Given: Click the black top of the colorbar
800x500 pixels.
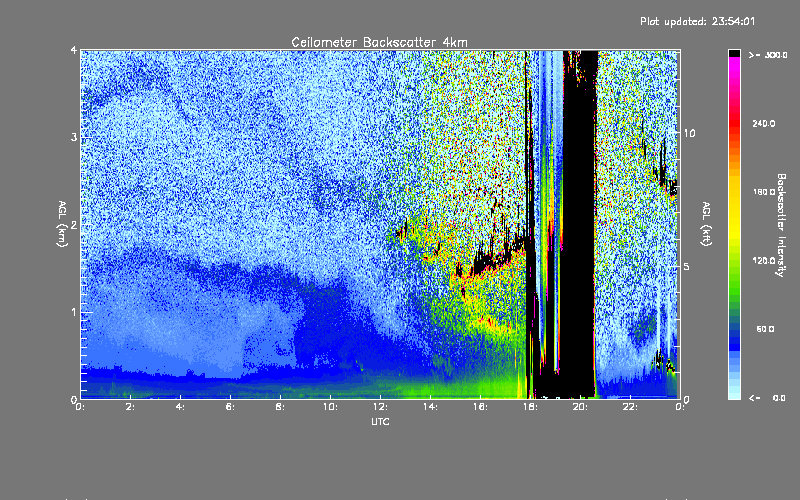Looking at the screenshot, I should click(x=734, y=53).
